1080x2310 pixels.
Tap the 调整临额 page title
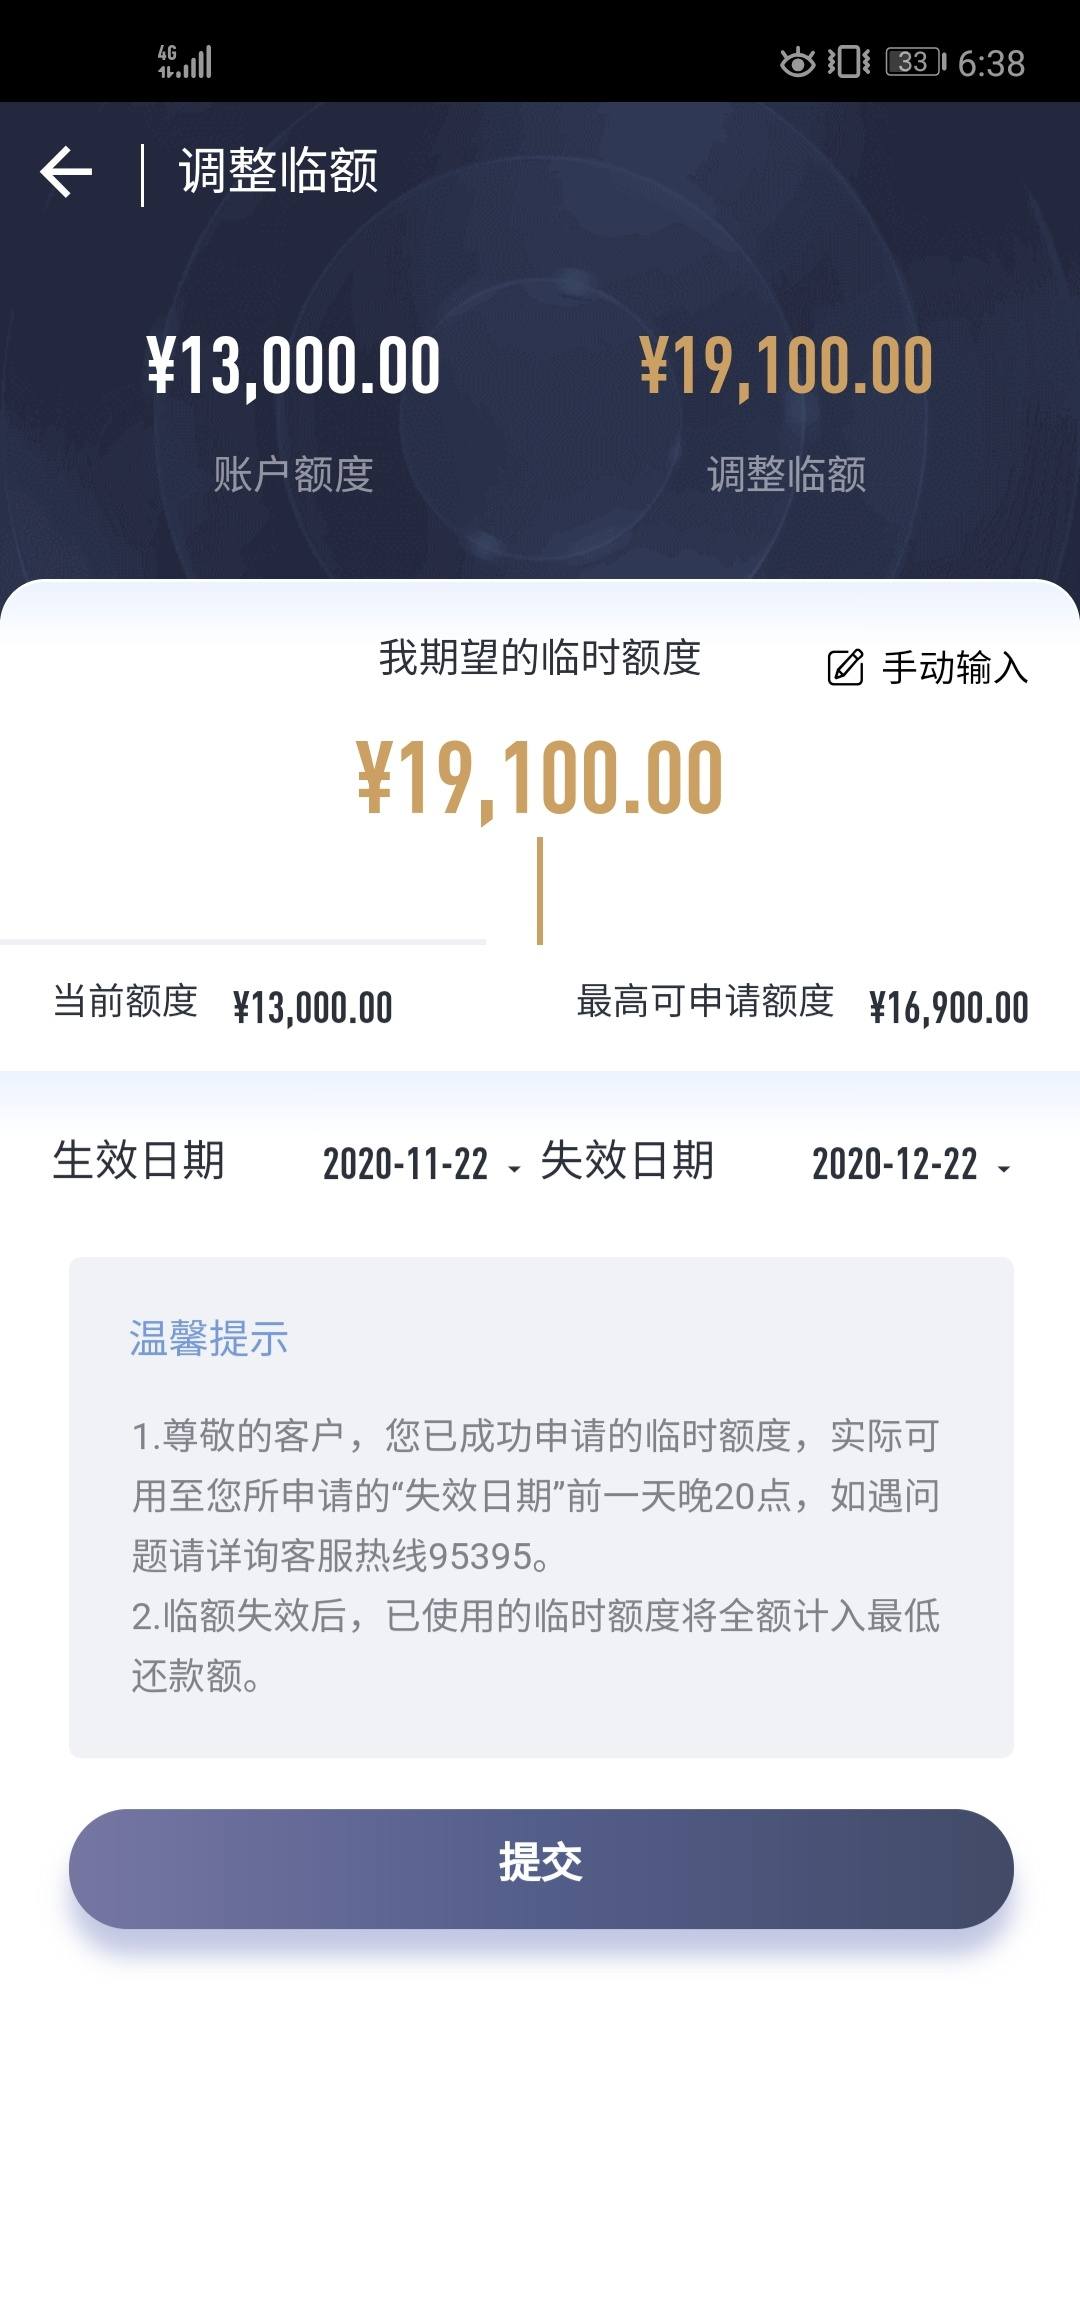tap(278, 171)
